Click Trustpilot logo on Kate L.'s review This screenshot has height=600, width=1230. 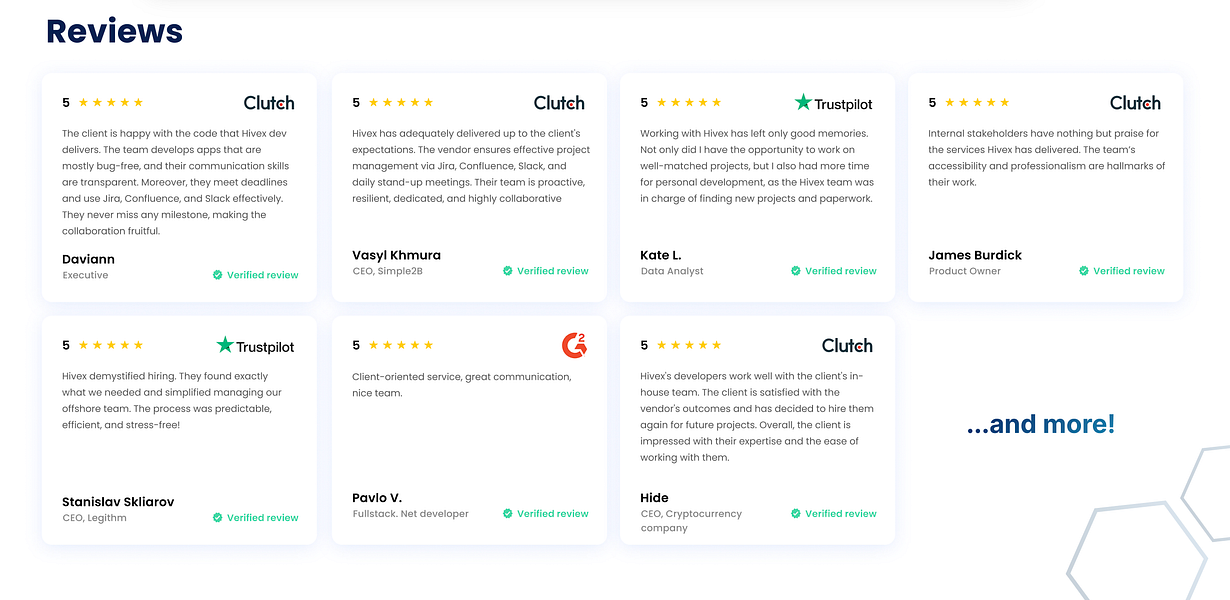833,103
